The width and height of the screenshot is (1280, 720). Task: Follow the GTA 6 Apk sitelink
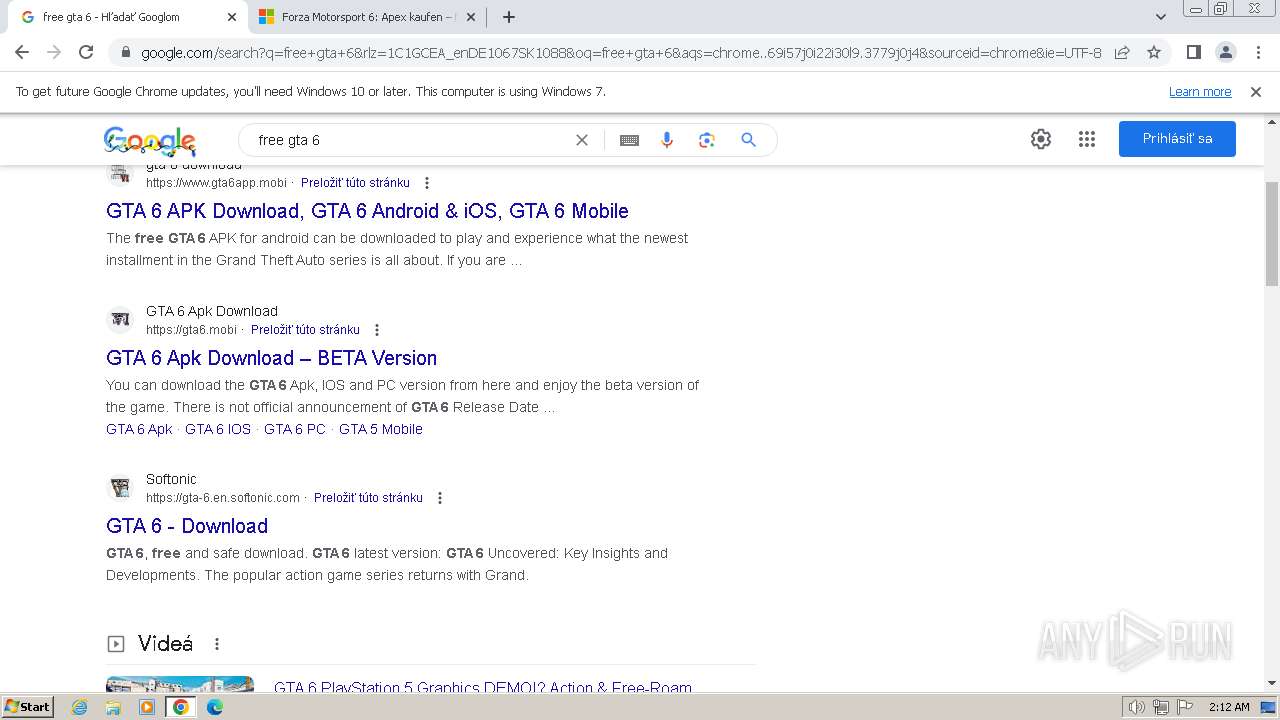[139, 429]
